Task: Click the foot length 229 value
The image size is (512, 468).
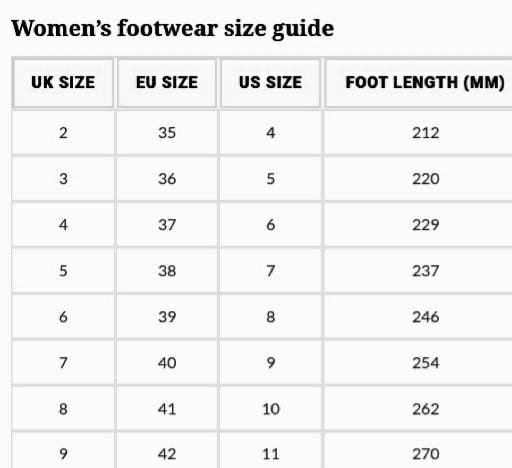Action: (x=426, y=225)
